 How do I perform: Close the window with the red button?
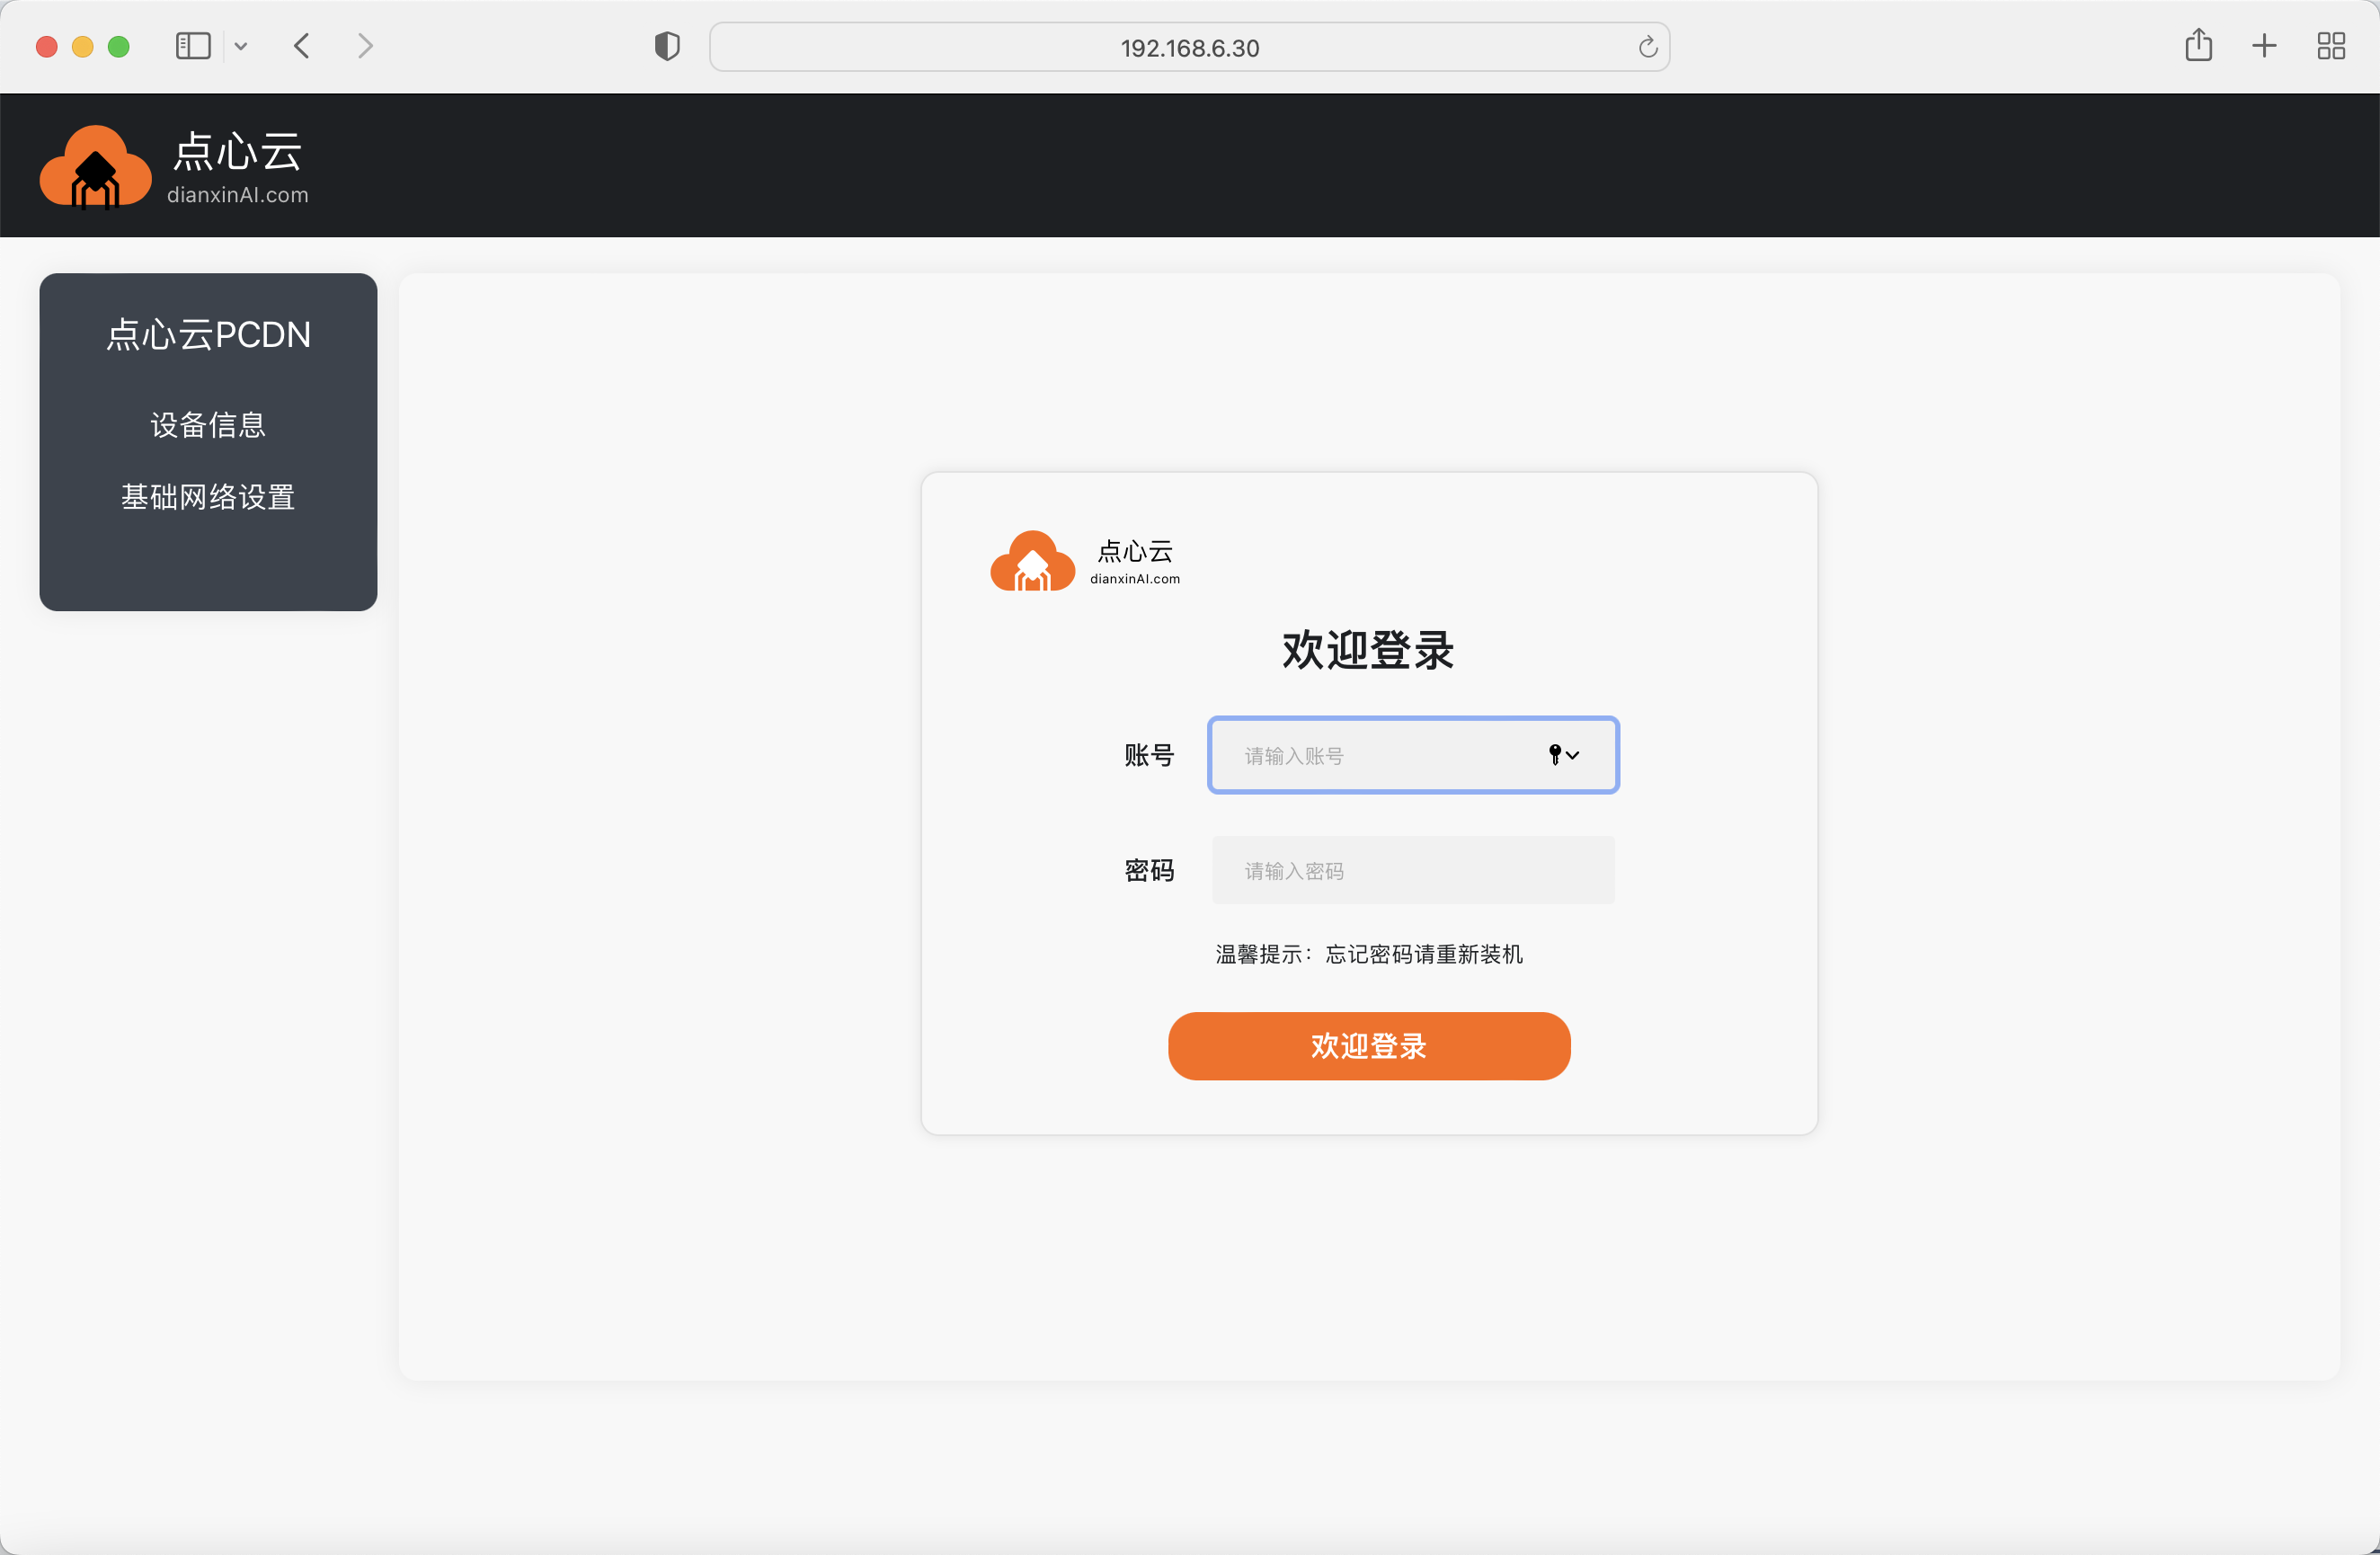pos(46,47)
